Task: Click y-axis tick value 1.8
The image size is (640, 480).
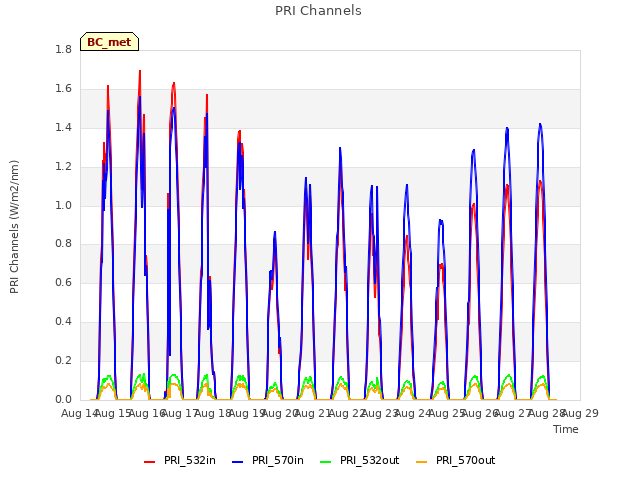Action: pos(63,49)
